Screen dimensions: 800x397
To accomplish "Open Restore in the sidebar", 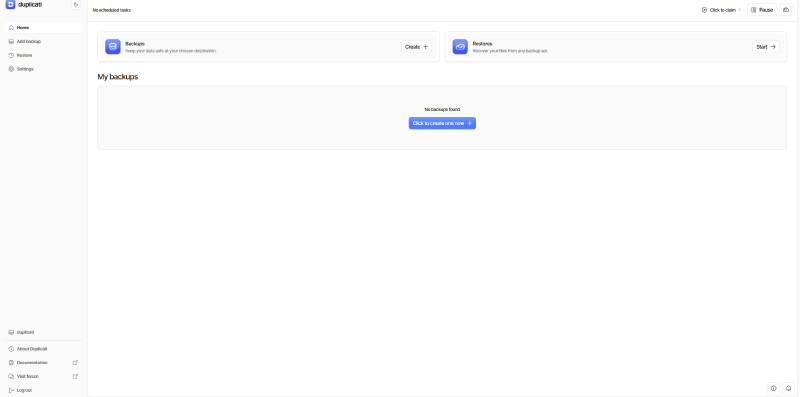I will click(43, 55).
